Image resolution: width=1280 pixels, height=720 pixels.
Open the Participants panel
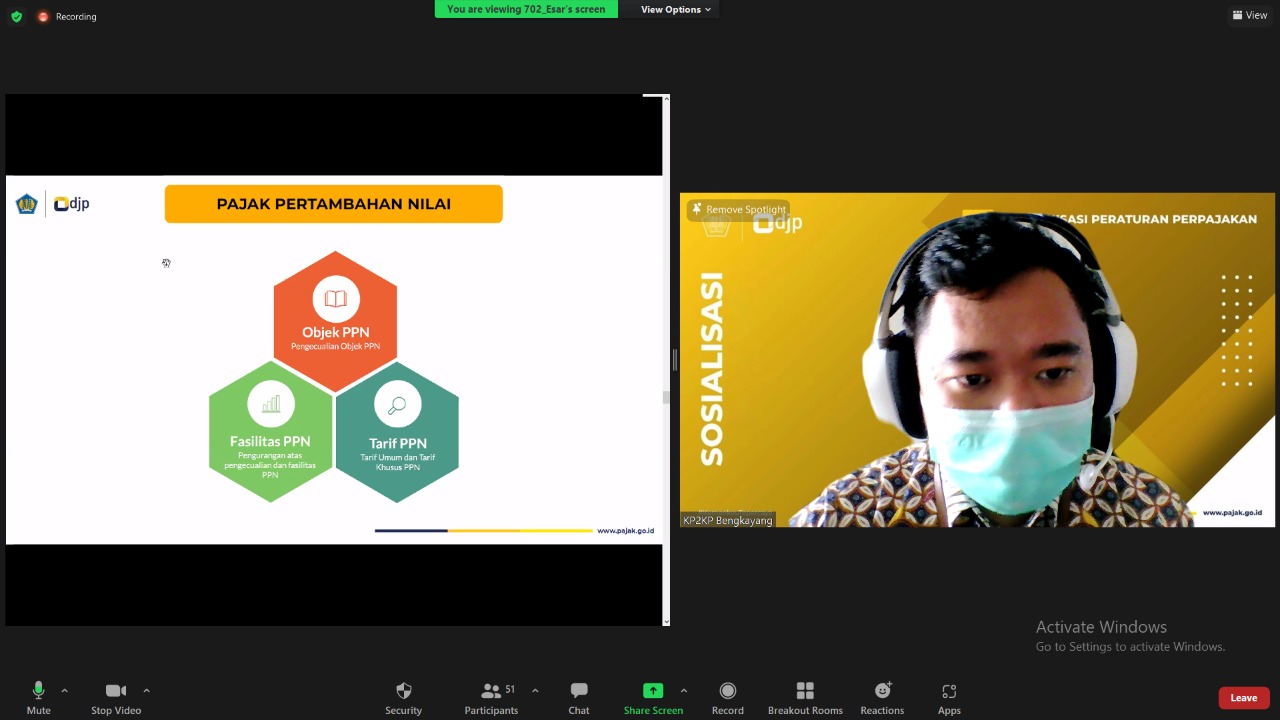(x=491, y=691)
